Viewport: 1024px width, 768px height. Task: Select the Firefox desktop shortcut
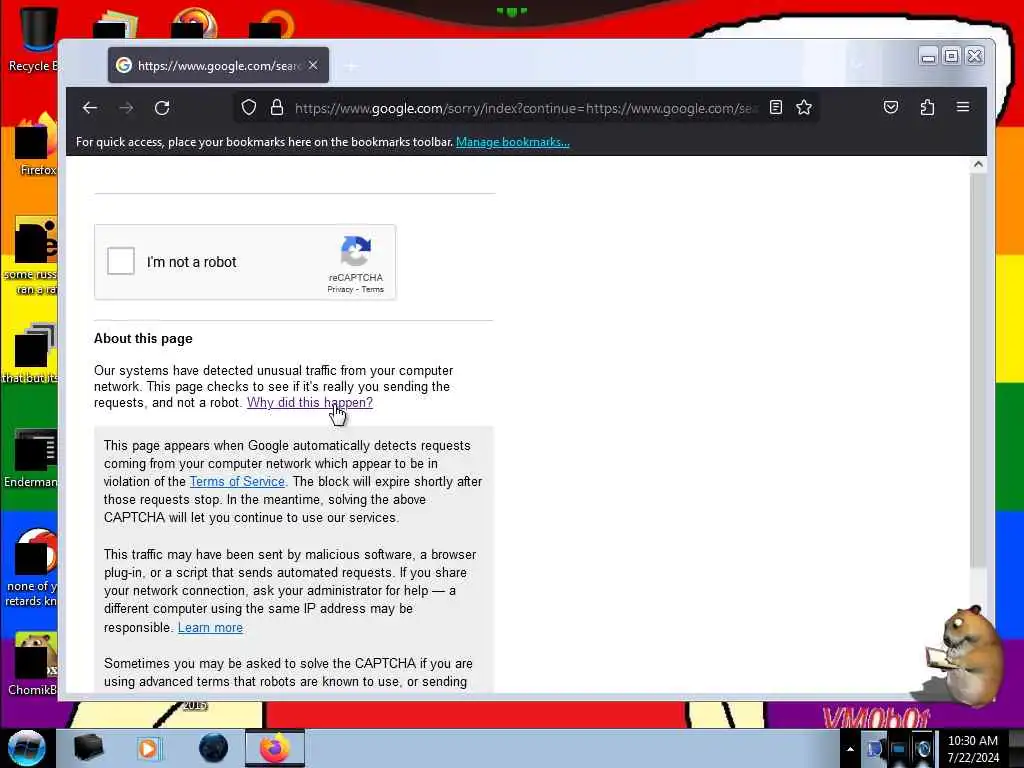37,145
